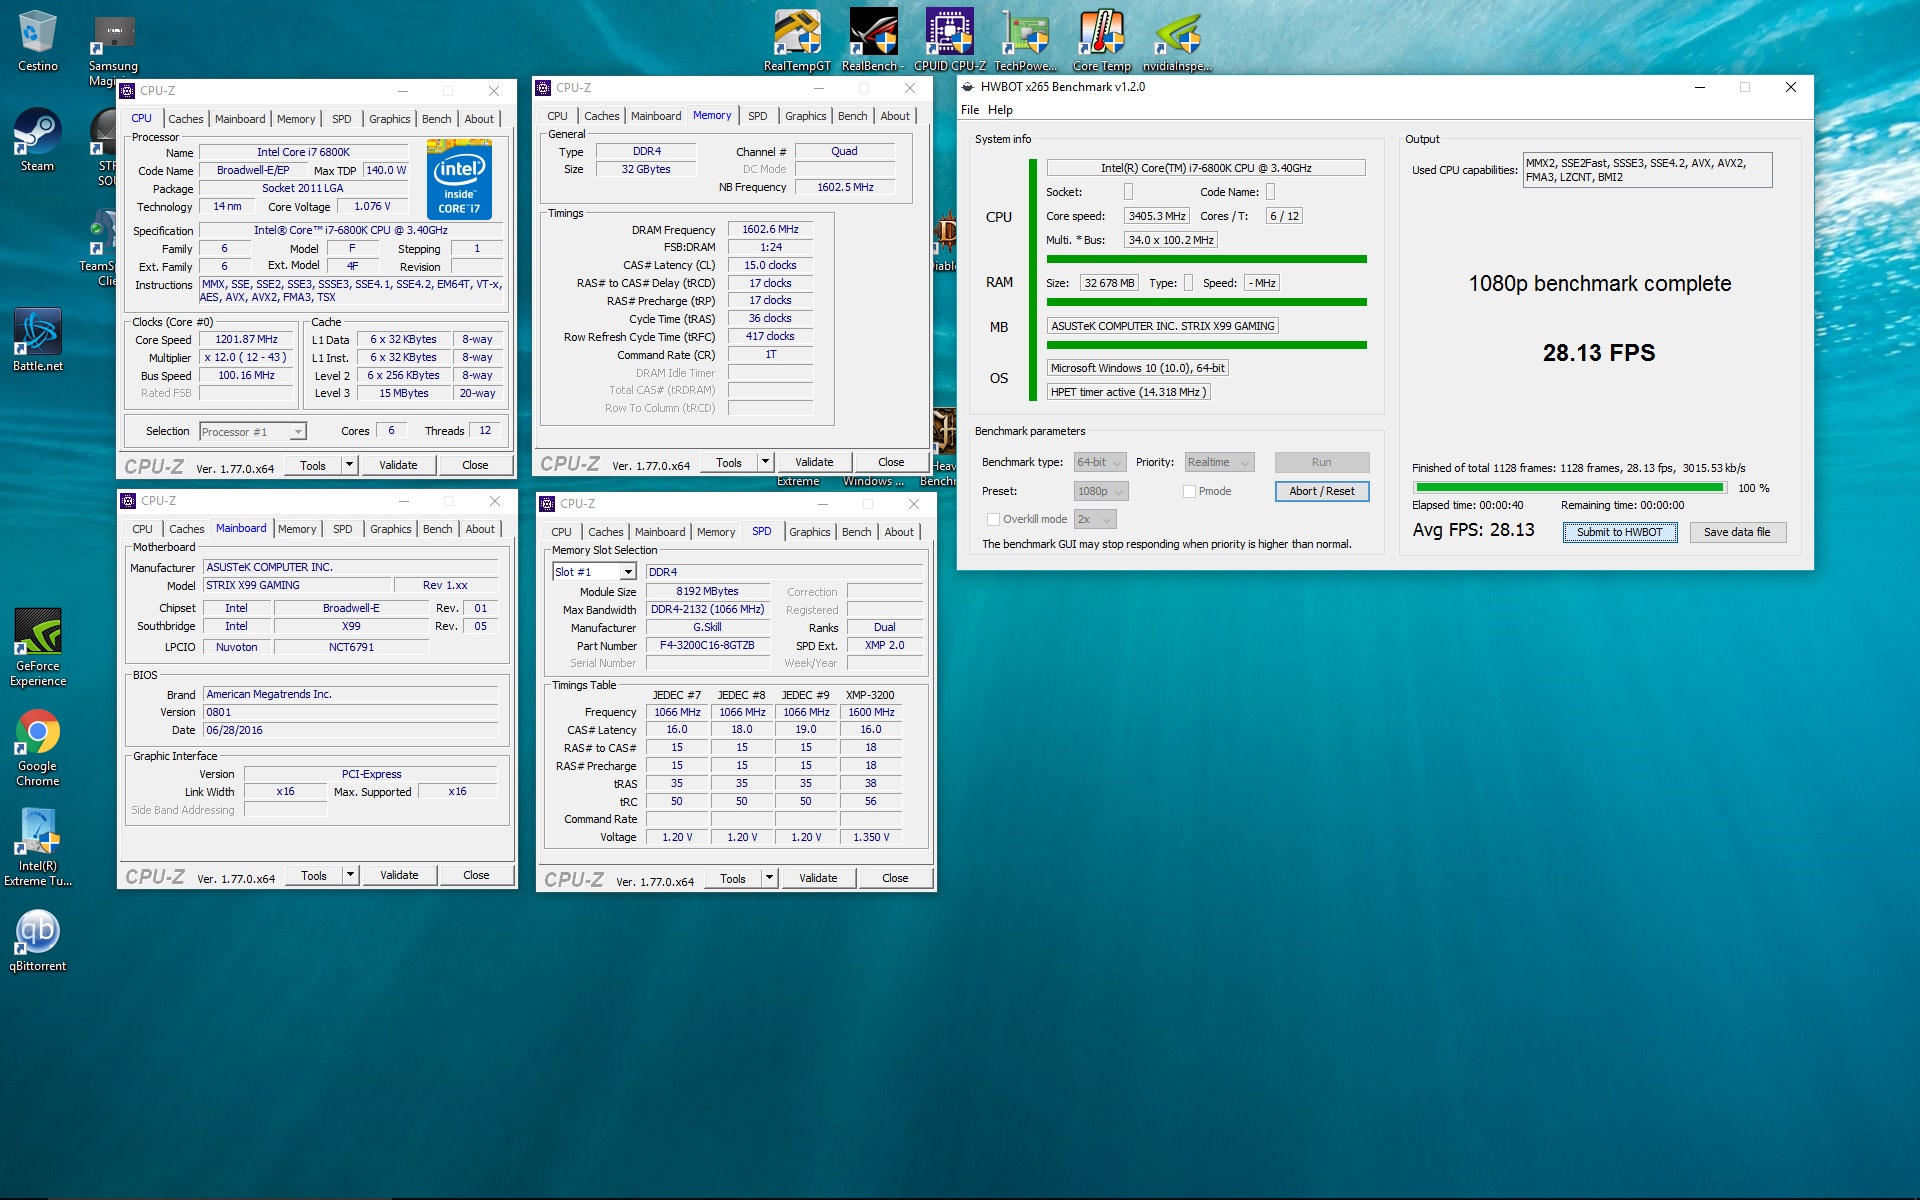Enable the Overkill mode checkbox
Image resolution: width=1920 pixels, height=1200 pixels.
993,520
